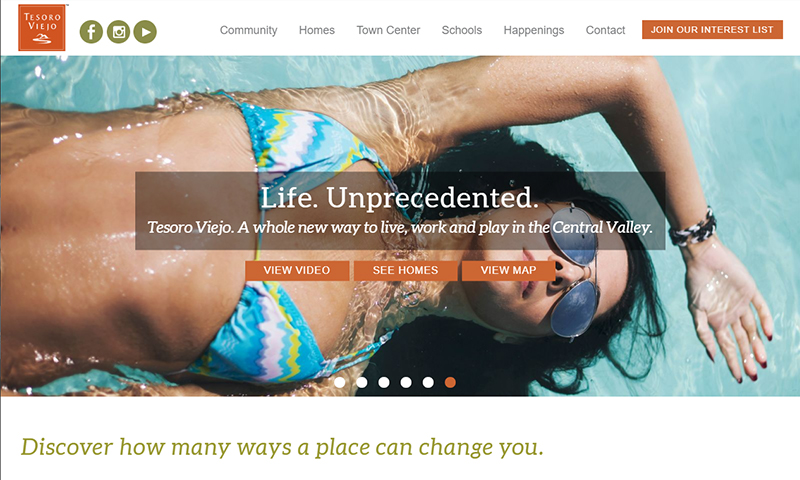Click the See Homes button

coord(405,270)
